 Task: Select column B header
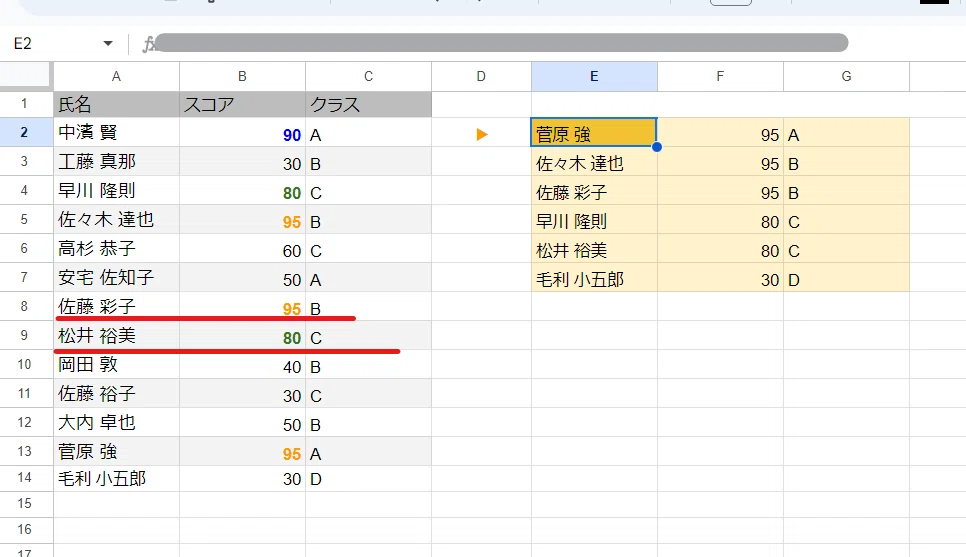(242, 76)
